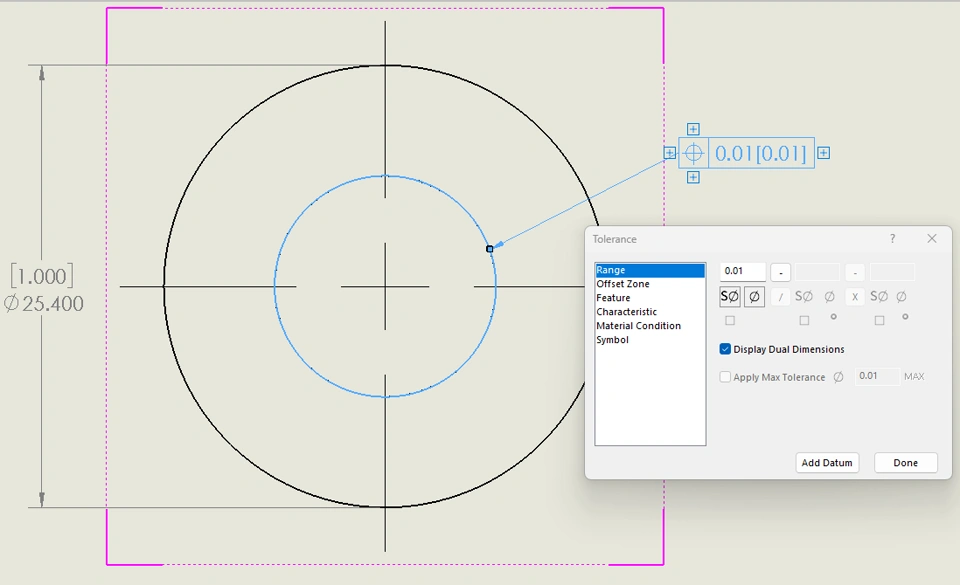Click the empty second range field
The image size is (960, 585).
point(817,272)
